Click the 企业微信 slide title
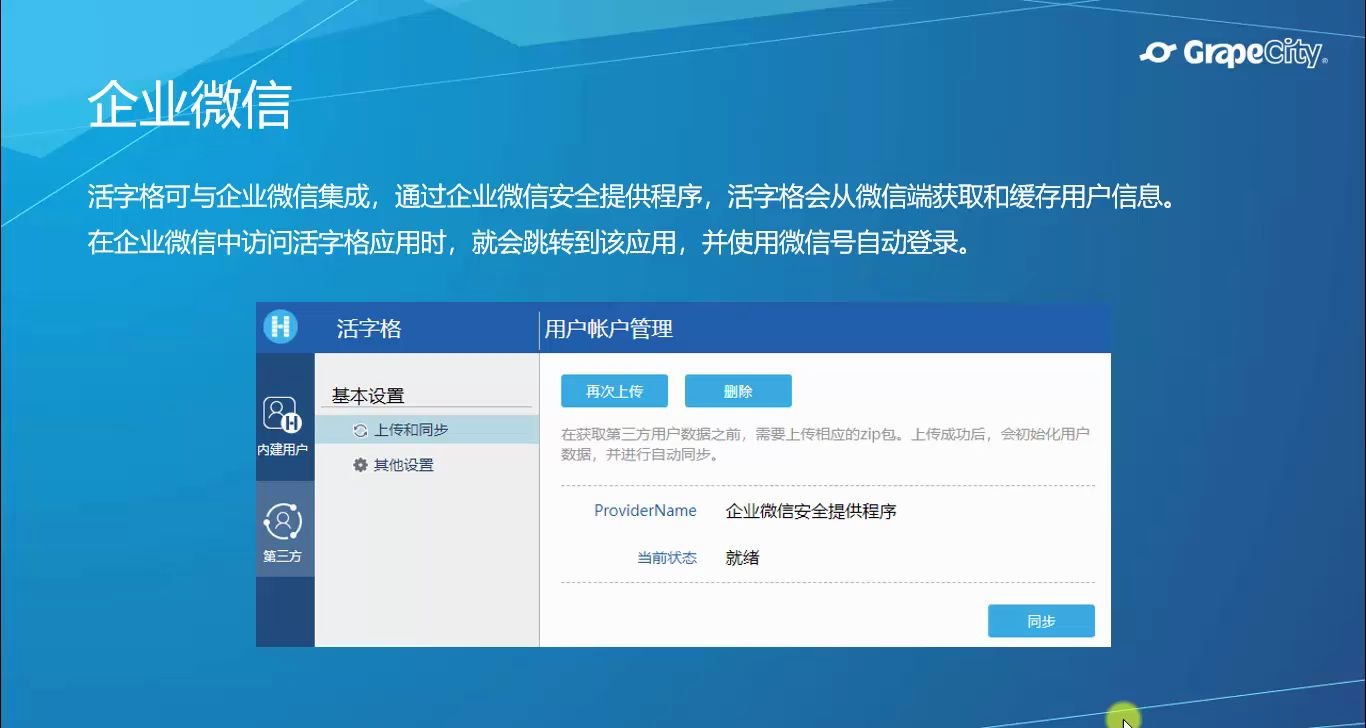 (190, 106)
